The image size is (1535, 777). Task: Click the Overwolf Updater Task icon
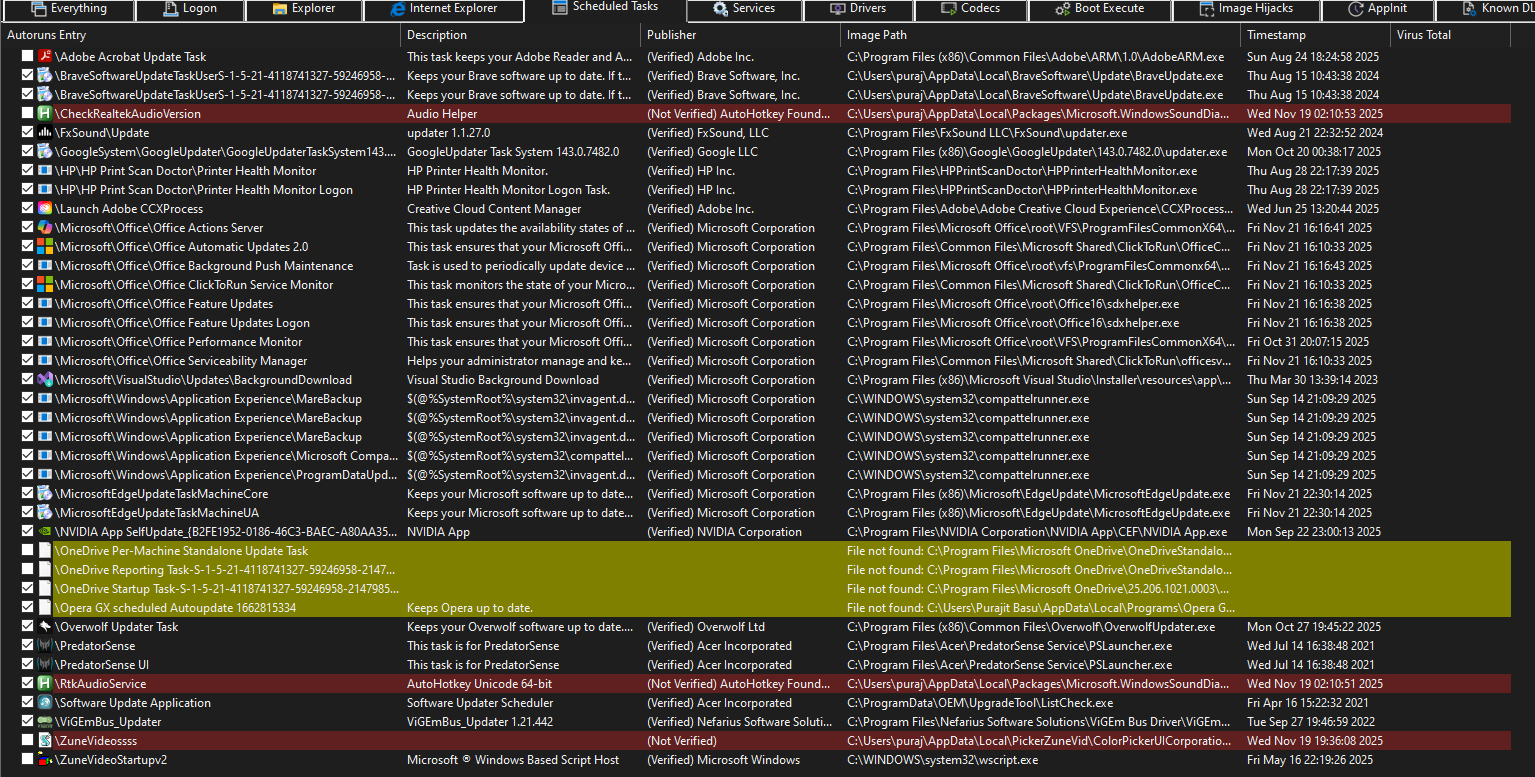click(x=45, y=627)
